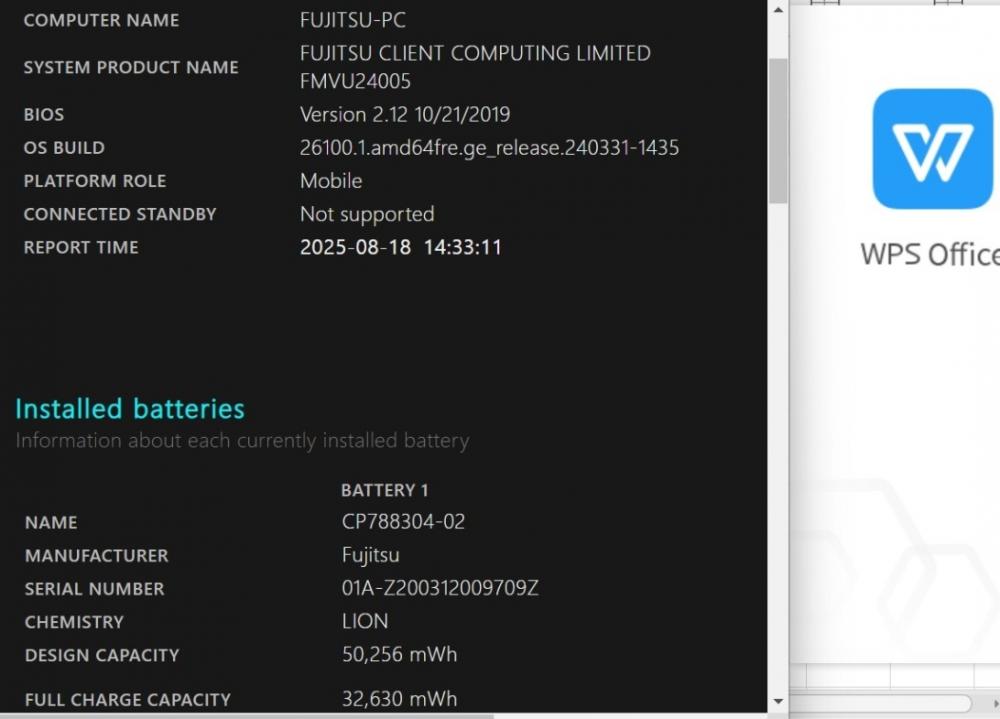Click the Not supported connected standby value
The width and height of the screenshot is (1000, 719).
(367, 214)
